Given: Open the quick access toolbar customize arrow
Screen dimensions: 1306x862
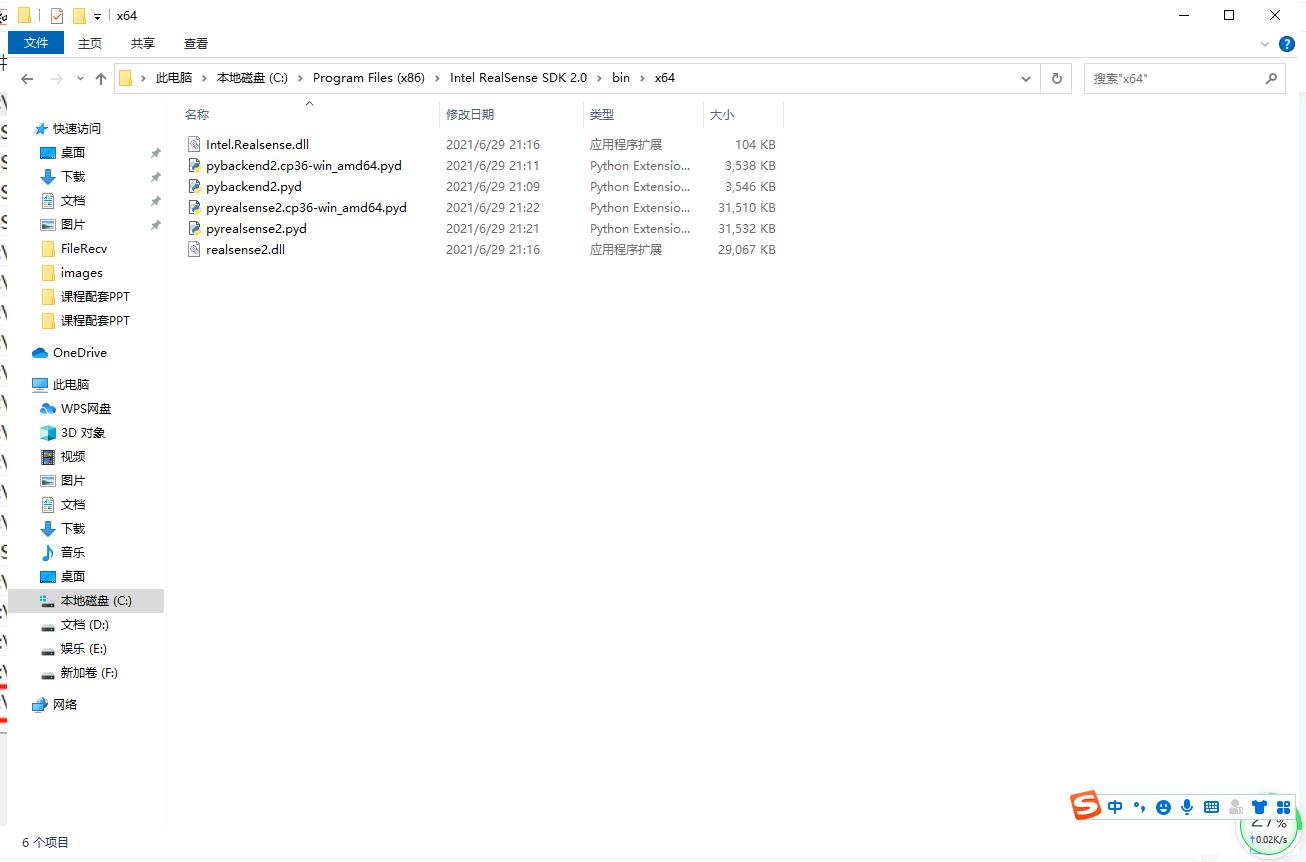Looking at the screenshot, I should pos(97,17).
